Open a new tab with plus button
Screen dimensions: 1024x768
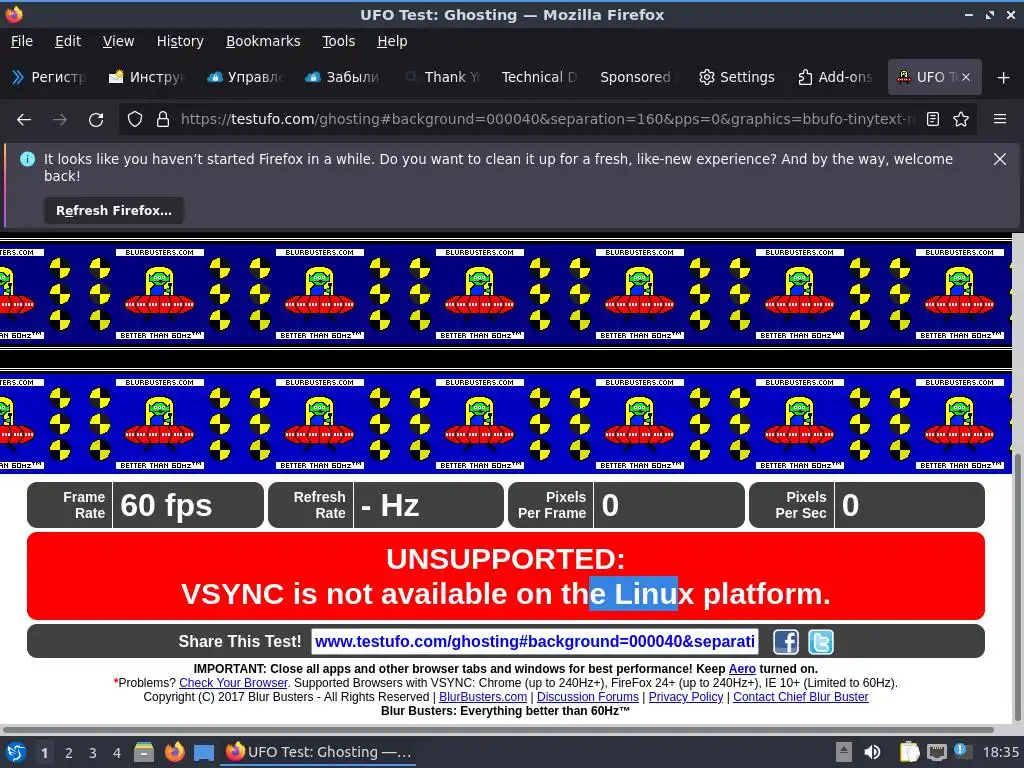pos(1004,78)
